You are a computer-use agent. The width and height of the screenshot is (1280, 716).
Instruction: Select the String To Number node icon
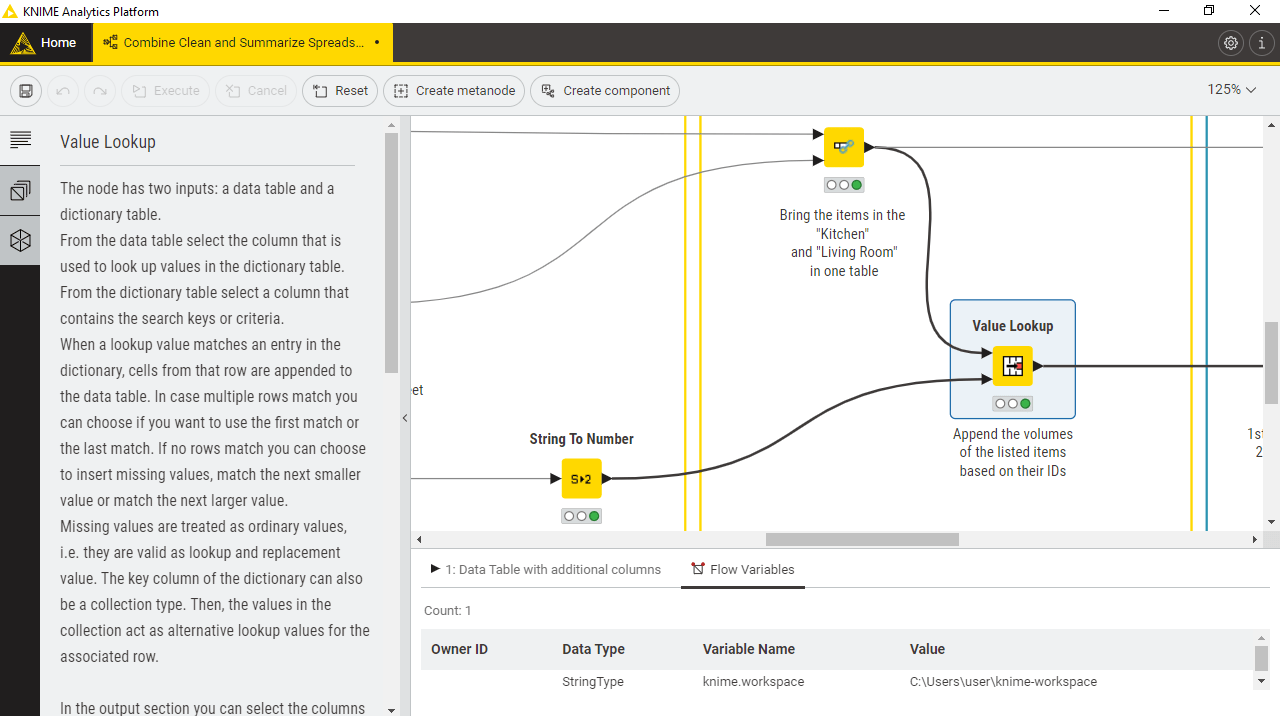[x=582, y=479]
